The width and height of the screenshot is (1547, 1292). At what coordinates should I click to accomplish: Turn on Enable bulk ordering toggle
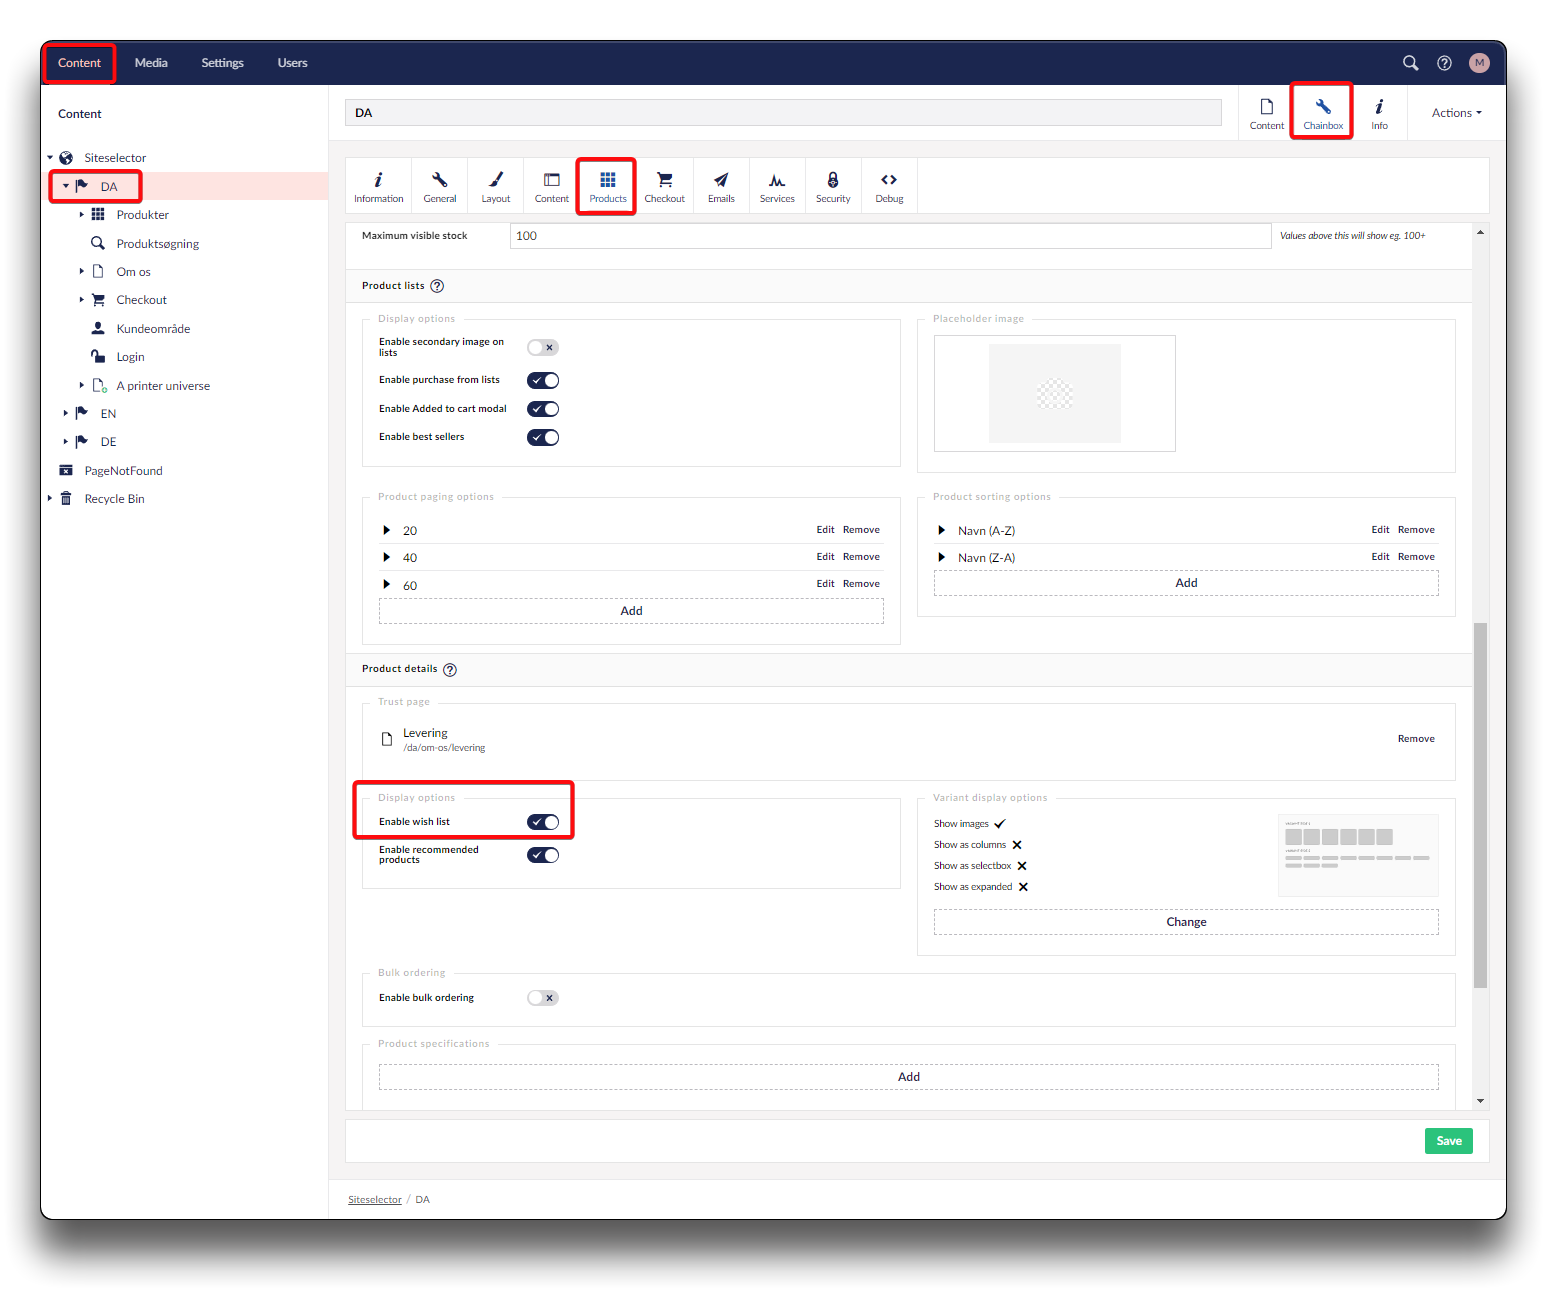pos(543,998)
